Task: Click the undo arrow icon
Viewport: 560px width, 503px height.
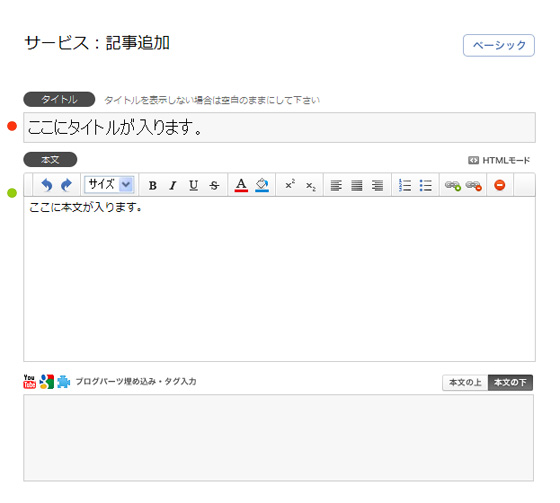Action: 46,185
